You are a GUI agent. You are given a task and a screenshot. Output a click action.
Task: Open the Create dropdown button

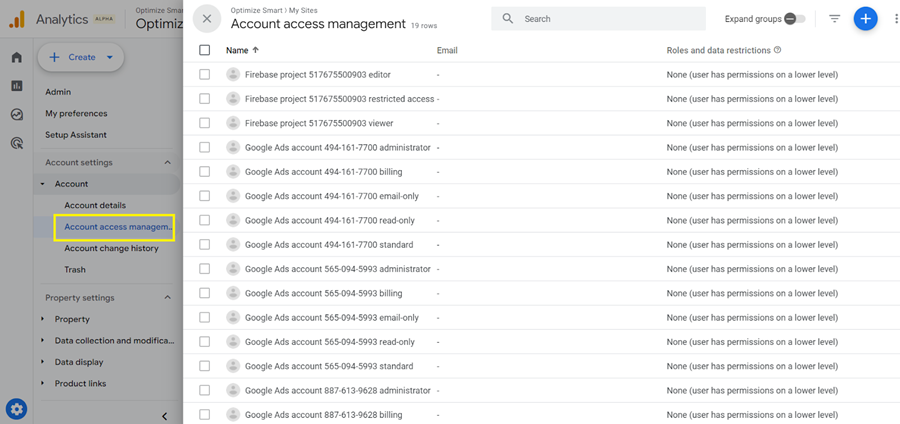[81, 57]
